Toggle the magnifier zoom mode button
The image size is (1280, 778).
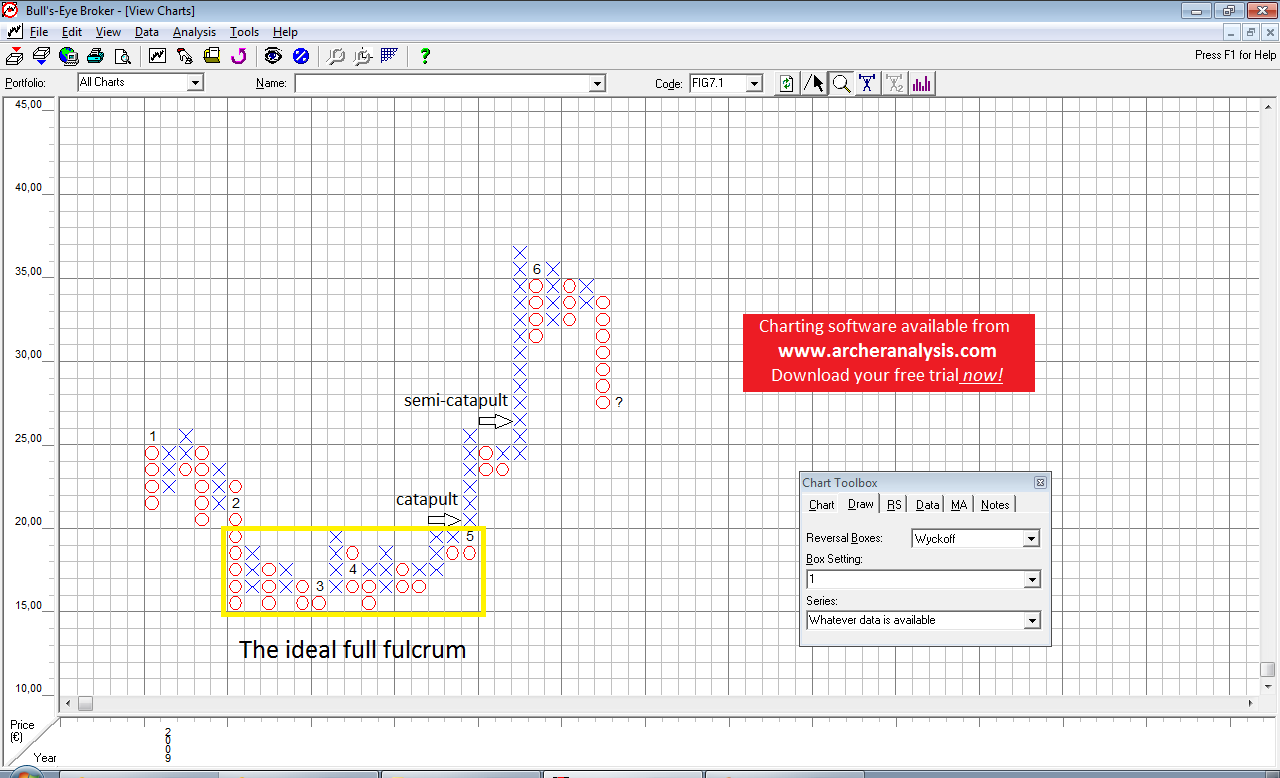click(x=842, y=84)
